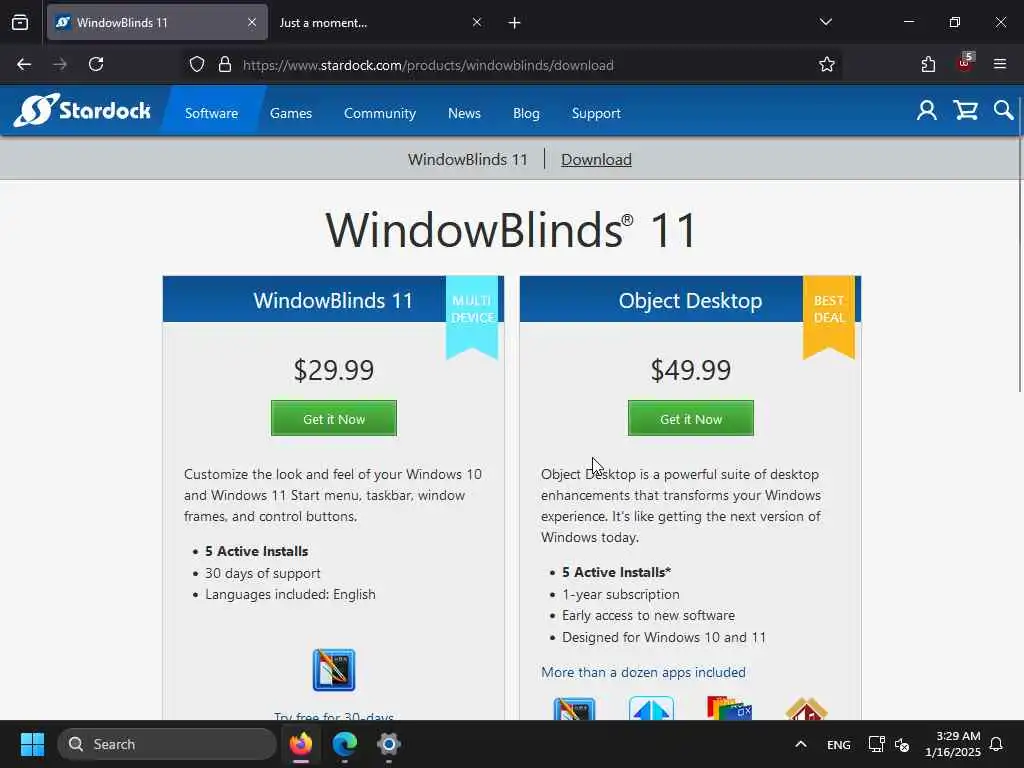Click the uBlock extension icon with badge
The width and height of the screenshot is (1024, 768).
[x=965, y=63]
